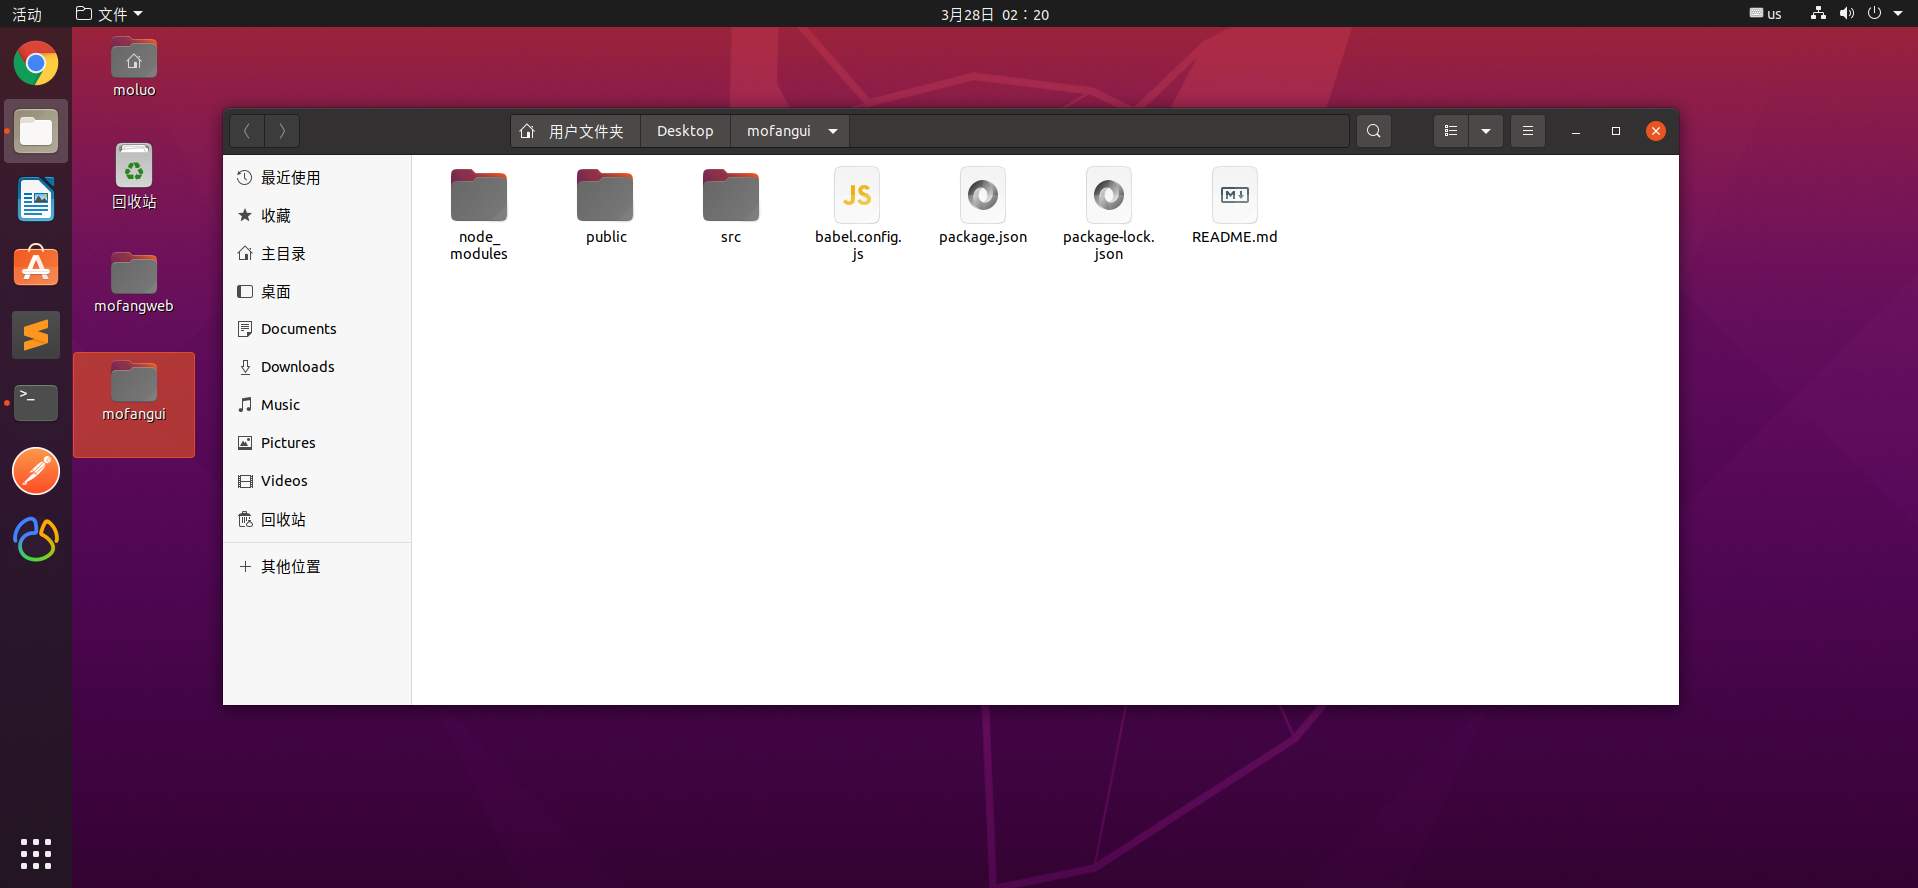
Task: Open Music in the sidebar
Action: tap(317, 405)
